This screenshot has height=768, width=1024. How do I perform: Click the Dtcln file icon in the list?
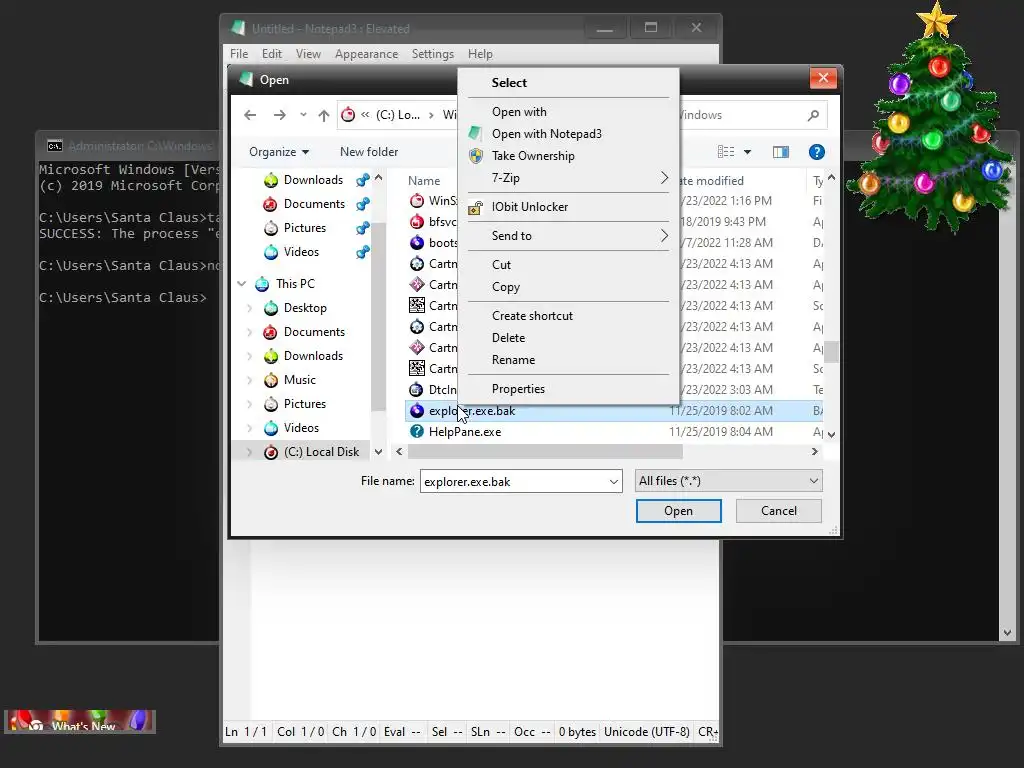pyautogui.click(x=417, y=390)
